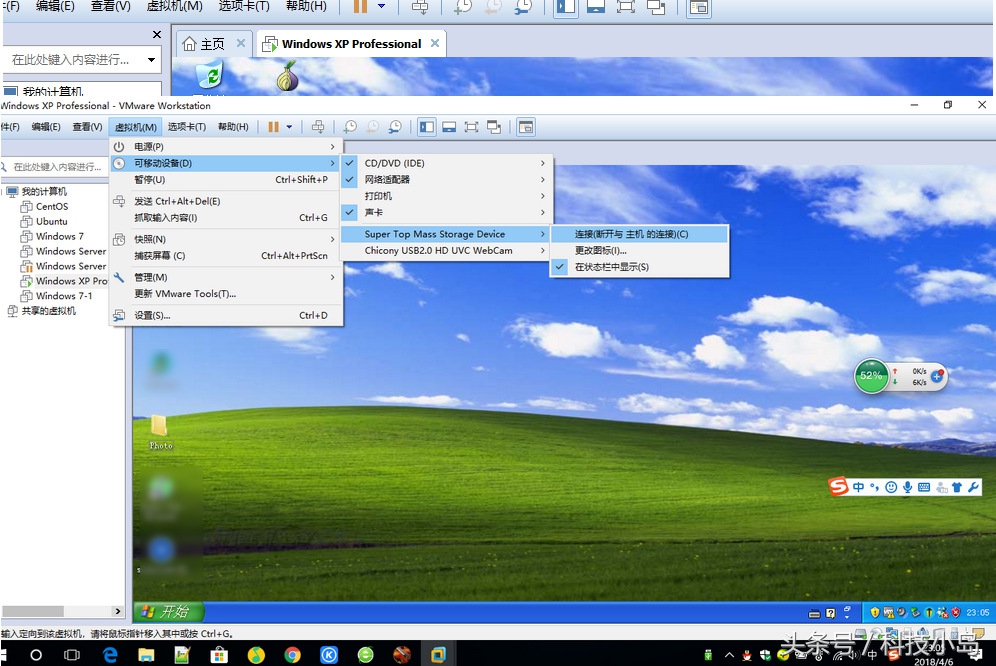Open Google Chrome from Windows taskbar

pyautogui.click(x=292, y=655)
